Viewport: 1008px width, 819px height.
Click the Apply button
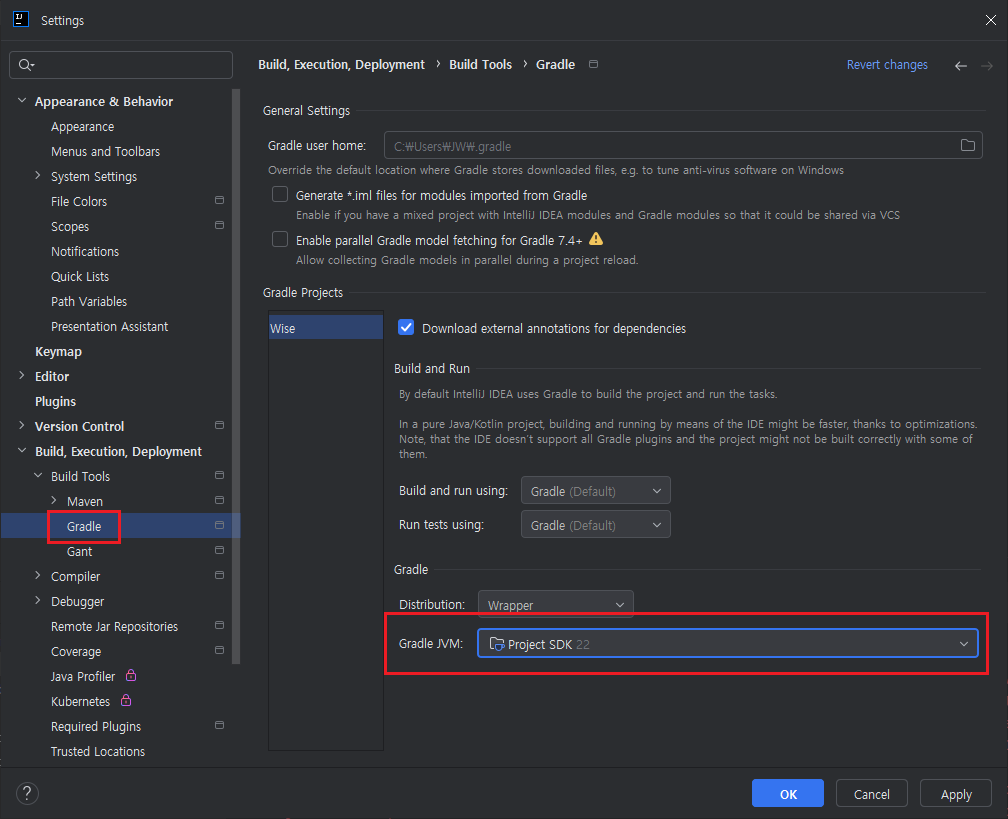click(x=955, y=794)
